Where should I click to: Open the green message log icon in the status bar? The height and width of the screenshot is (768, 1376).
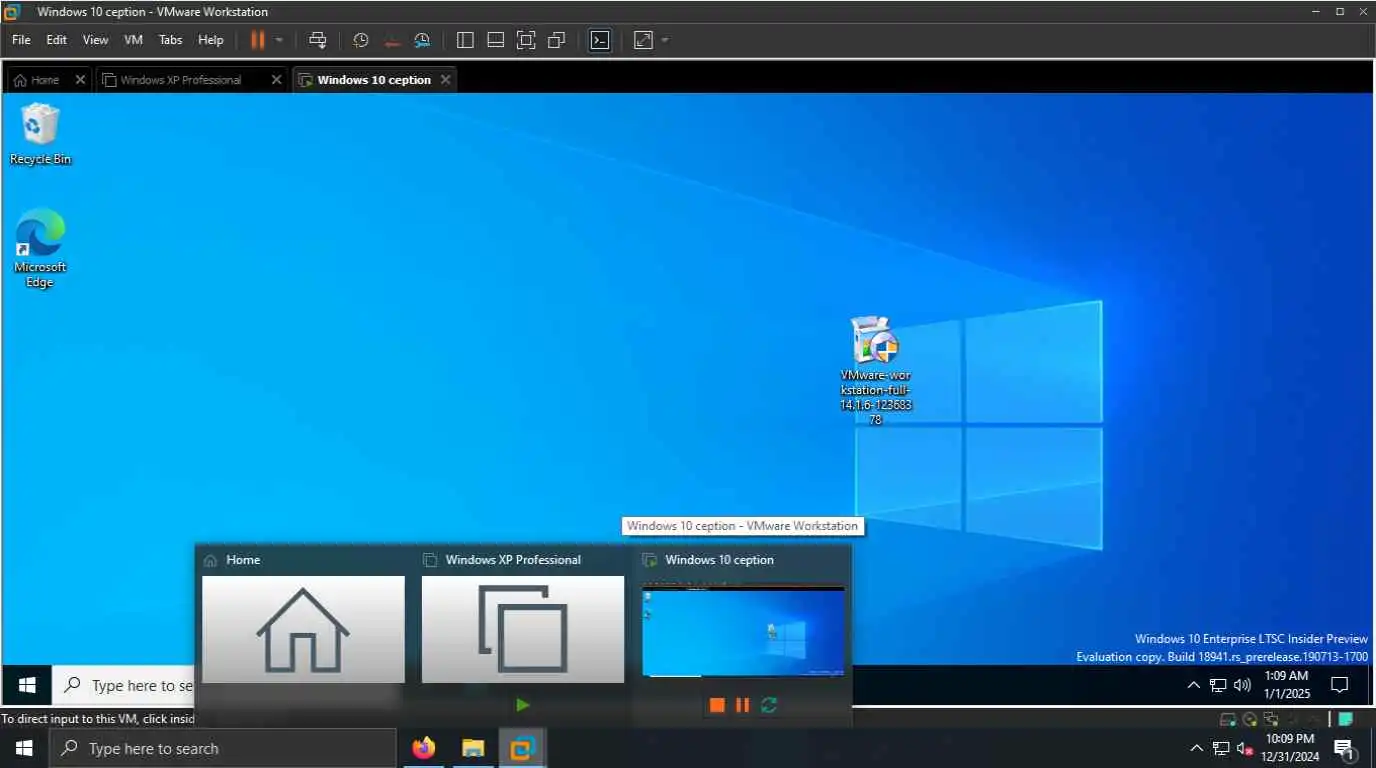click(x=1346, y=719)
